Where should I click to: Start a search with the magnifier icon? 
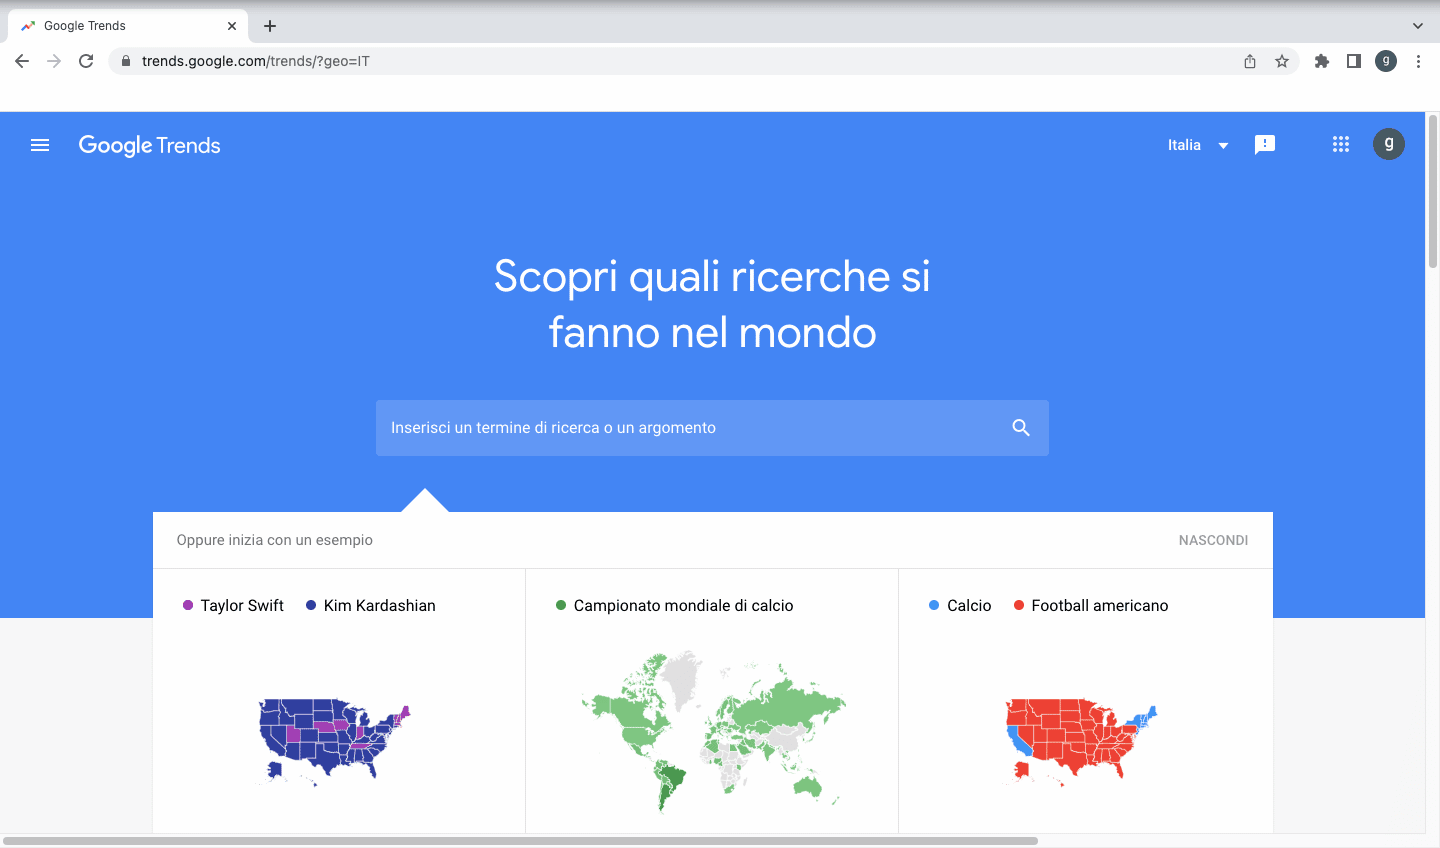1020,427
